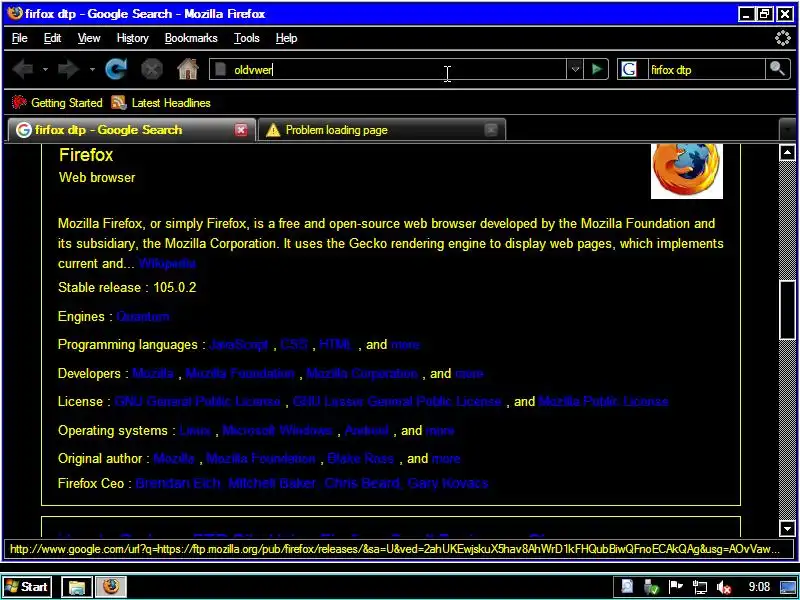800x600 pixels.
Task: Open the Action Center flag icon
Action: click(676, 587)
